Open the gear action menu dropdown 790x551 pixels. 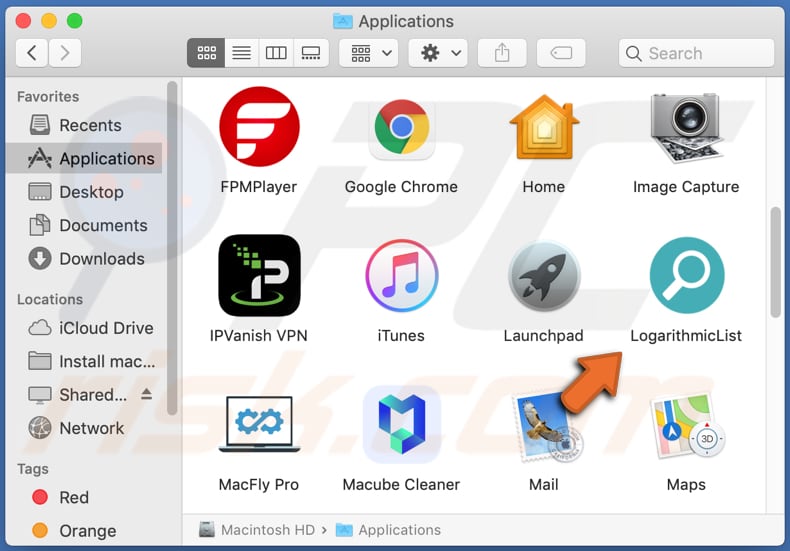pyautogui.click(x=438, y=53)
